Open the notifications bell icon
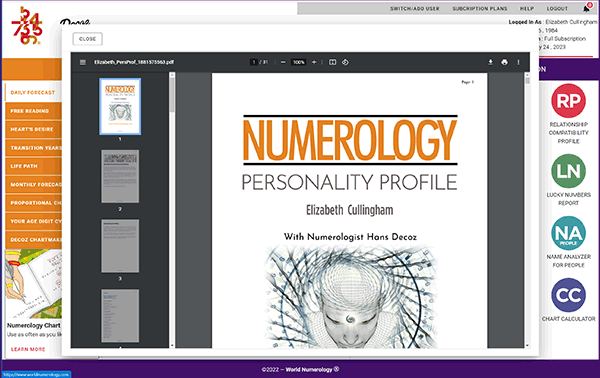The height and width of the screenshot is (378, 600). 587,8
